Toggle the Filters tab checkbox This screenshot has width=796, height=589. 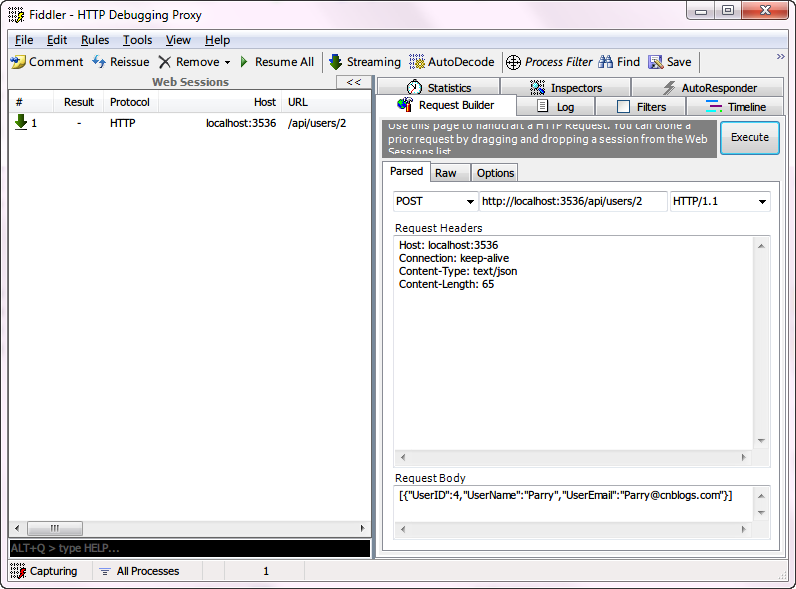(x=623, y=107)
